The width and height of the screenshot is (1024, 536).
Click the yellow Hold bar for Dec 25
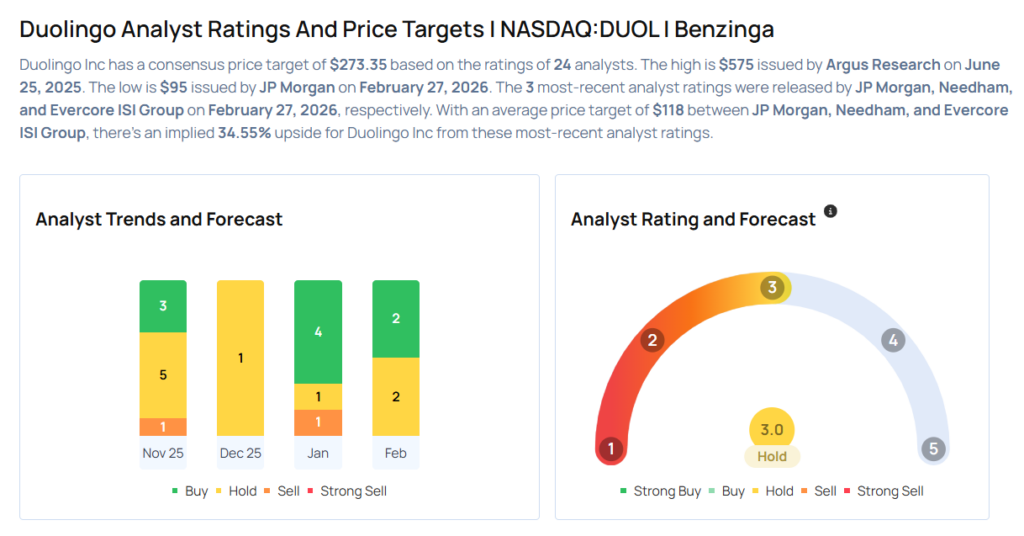pyautogui.click(x=240, y=358)
